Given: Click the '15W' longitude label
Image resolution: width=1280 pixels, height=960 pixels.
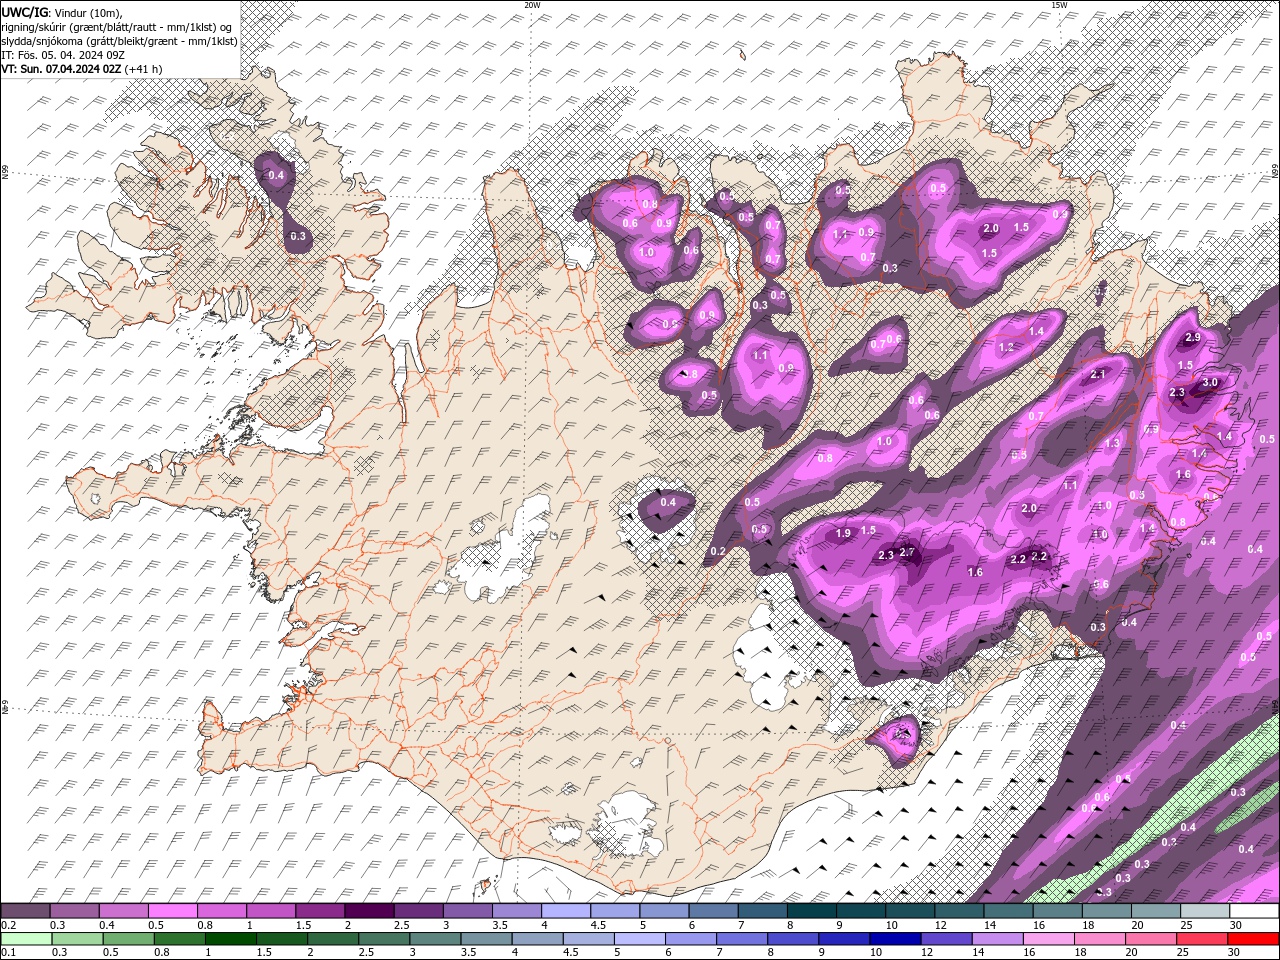Looking at the screenshot, I should click(1059, 5).
